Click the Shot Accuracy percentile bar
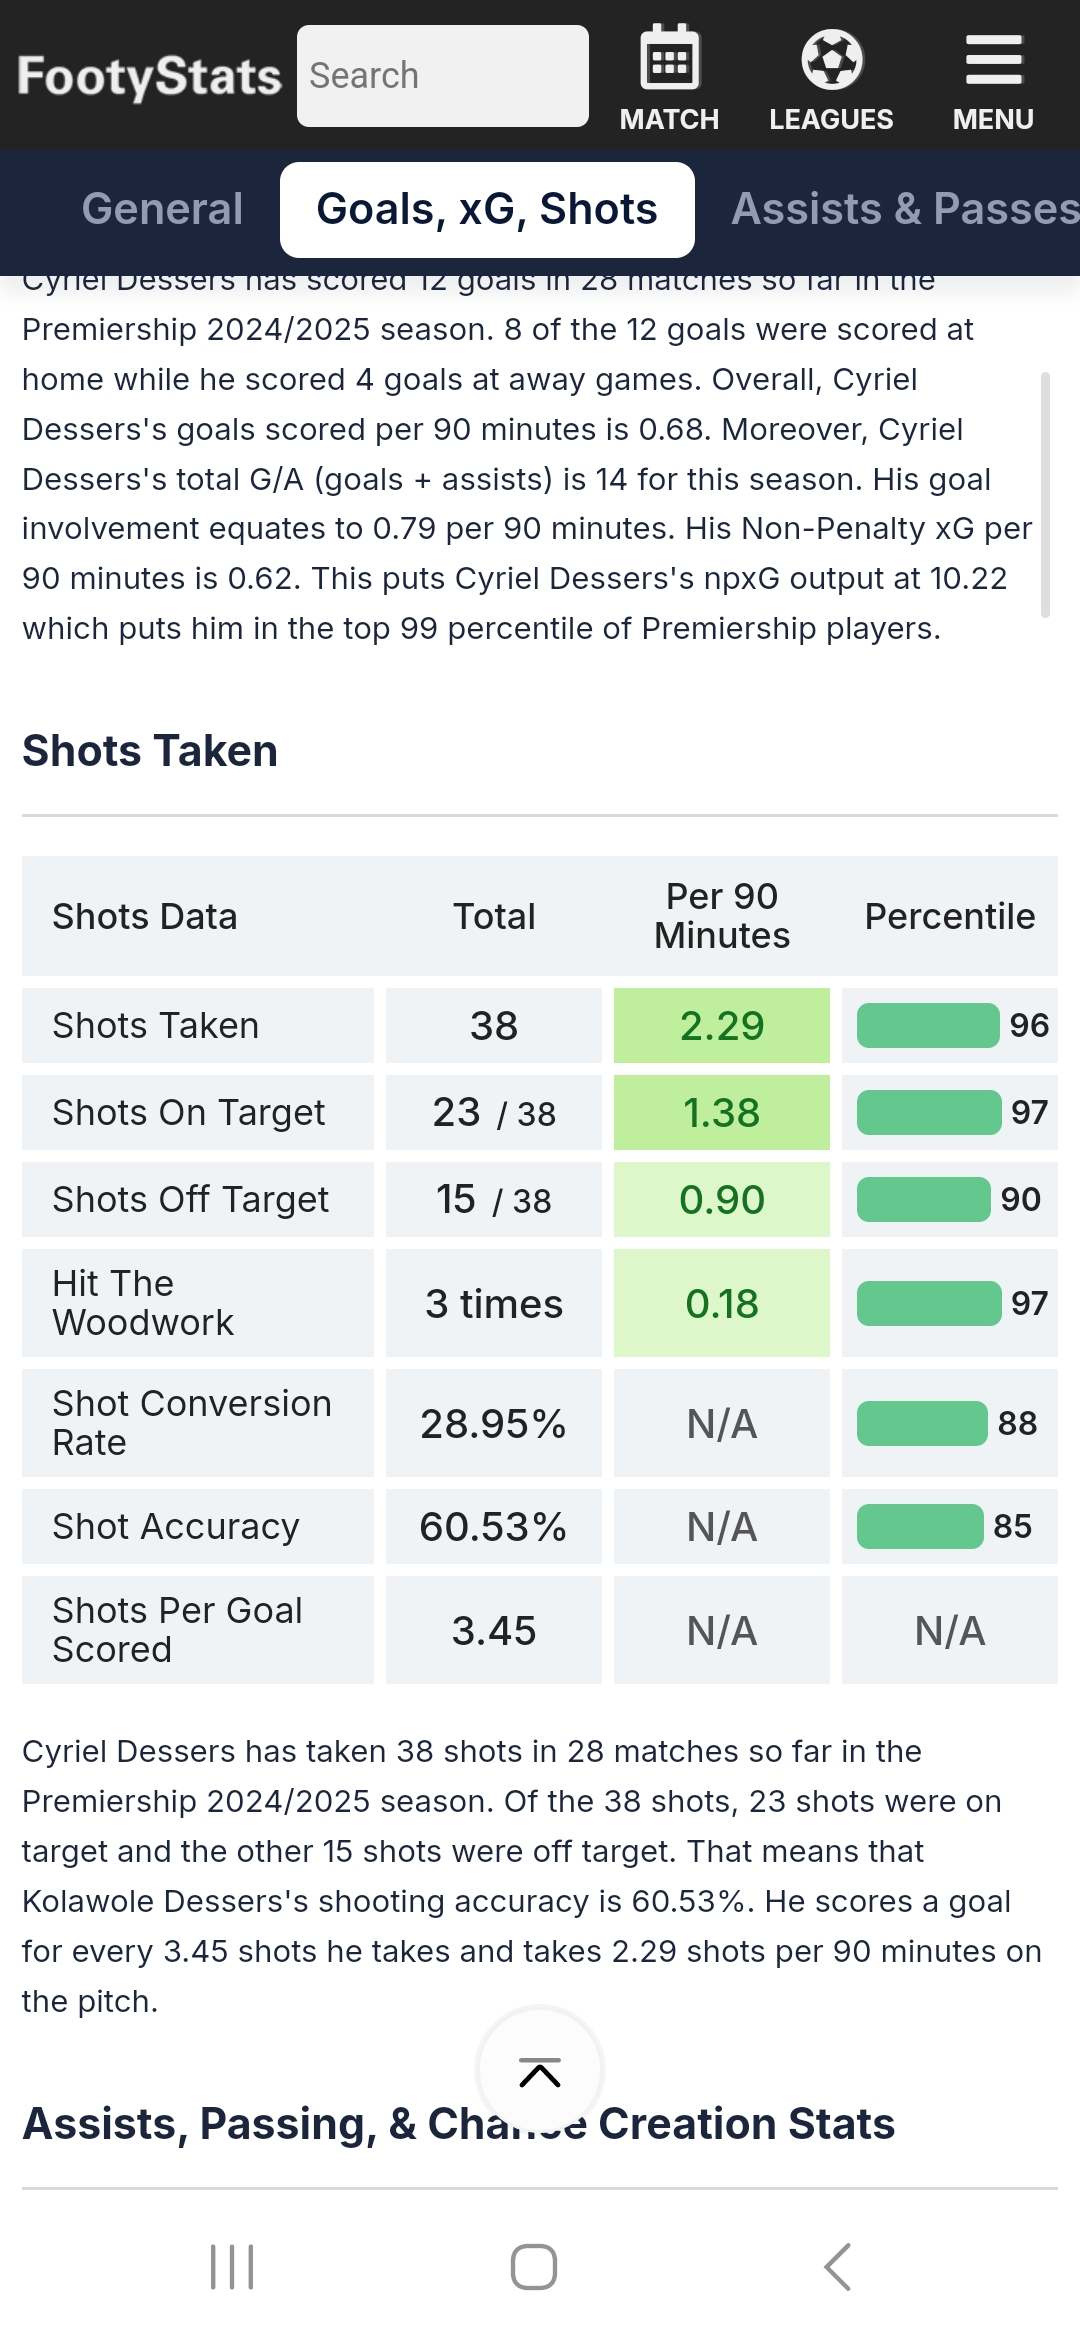Viewport: 1080px width, 2340px height. (920, 1526)
